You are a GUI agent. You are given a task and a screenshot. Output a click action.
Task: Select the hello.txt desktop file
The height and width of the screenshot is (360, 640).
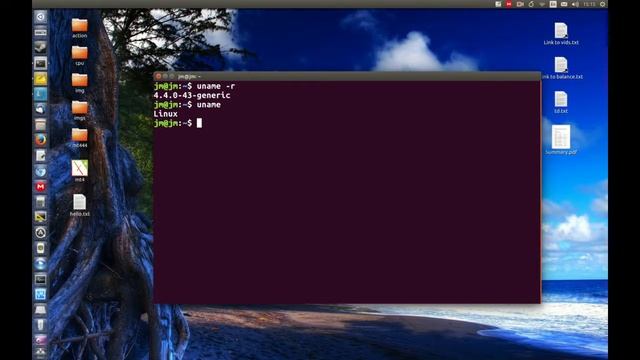coord(80,205)
